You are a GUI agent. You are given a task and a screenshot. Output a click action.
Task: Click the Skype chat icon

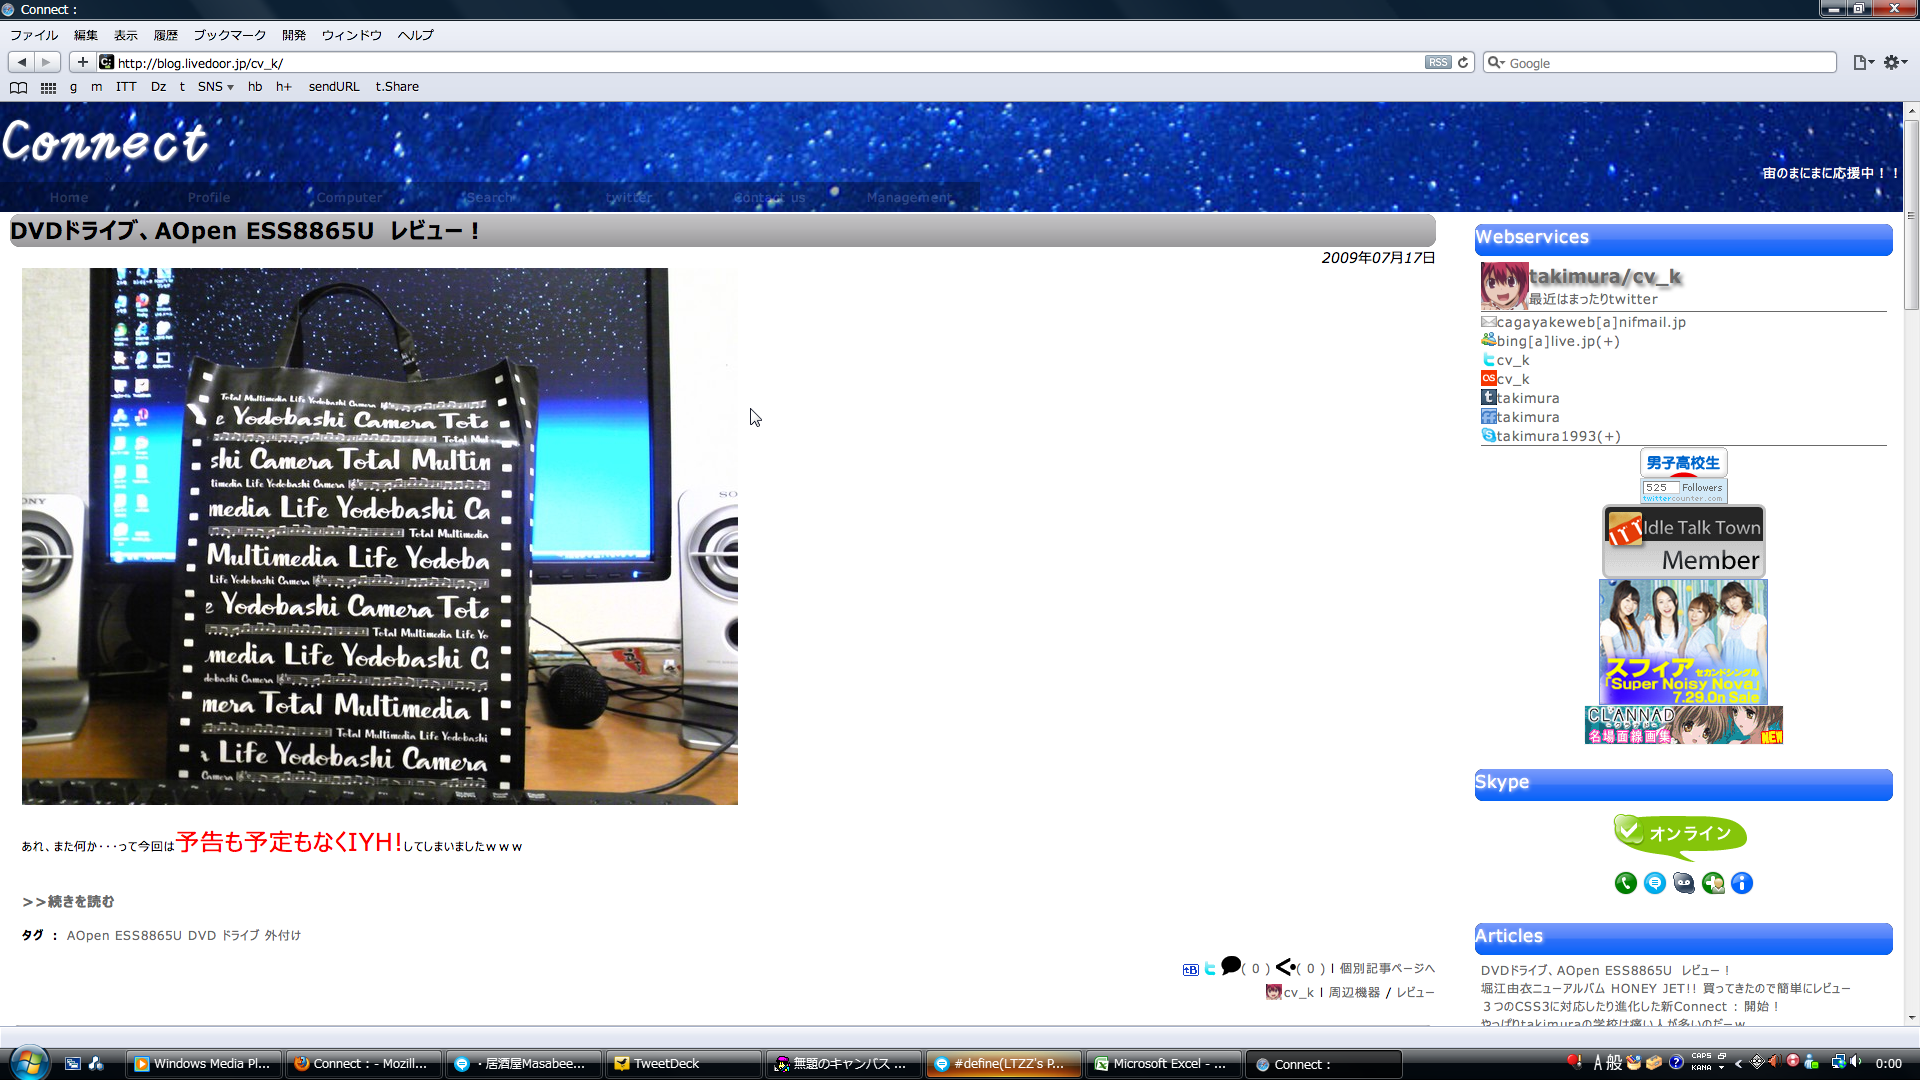coord(1655,883)
